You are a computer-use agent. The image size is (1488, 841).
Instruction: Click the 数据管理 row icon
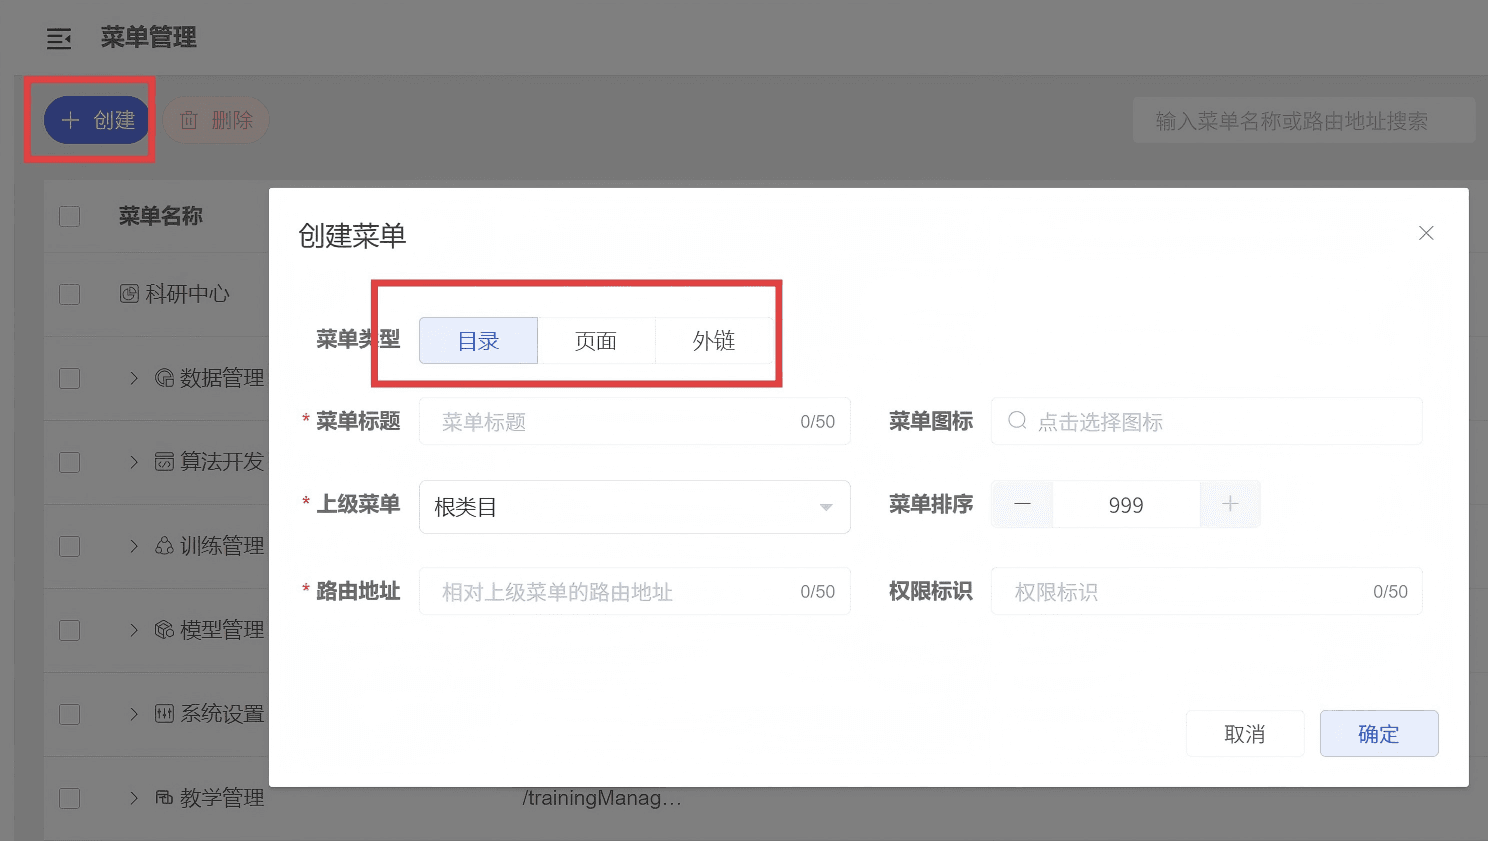(x=165, y=378)
